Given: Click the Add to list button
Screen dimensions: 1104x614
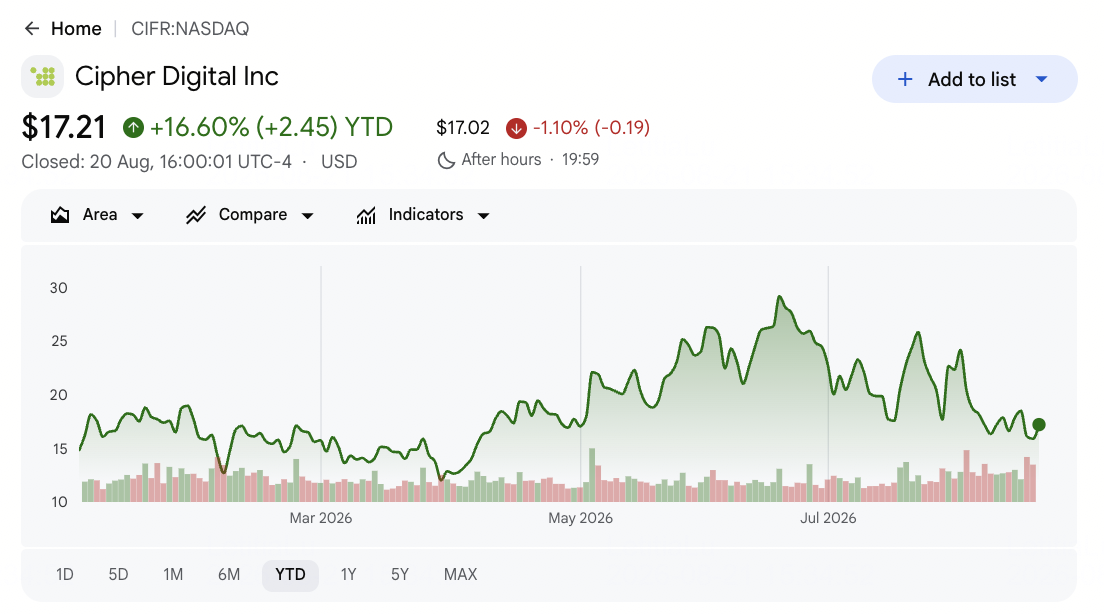Looking at the screenshot, I should pos(974,79).
